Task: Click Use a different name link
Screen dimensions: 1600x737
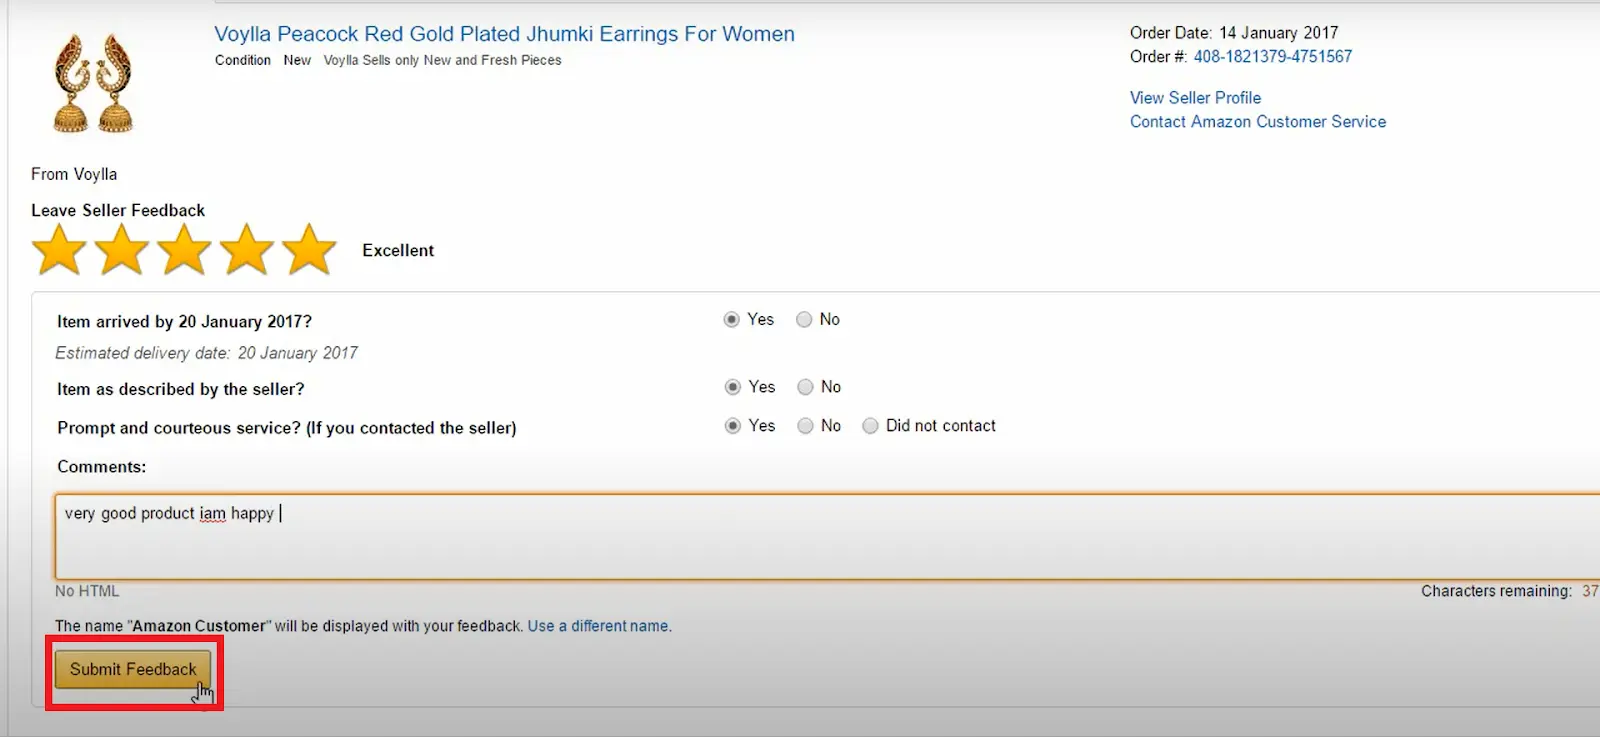Action: pos(598,626)
